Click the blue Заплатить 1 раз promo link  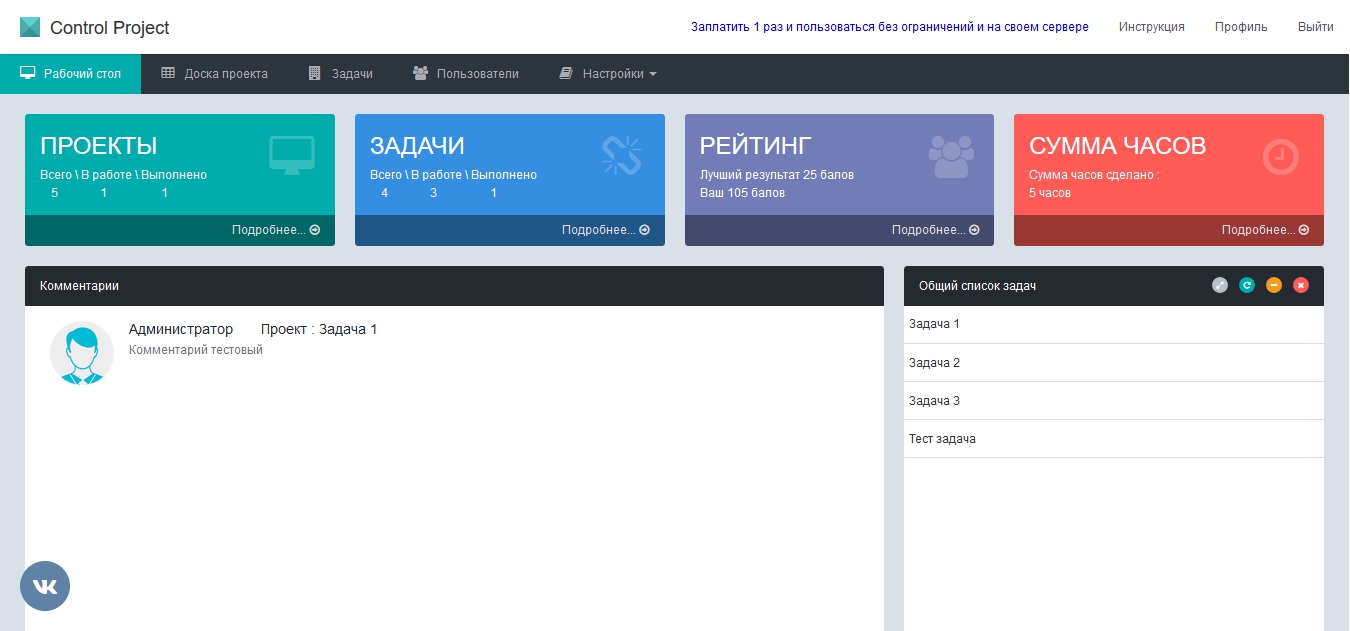[890, 27]
